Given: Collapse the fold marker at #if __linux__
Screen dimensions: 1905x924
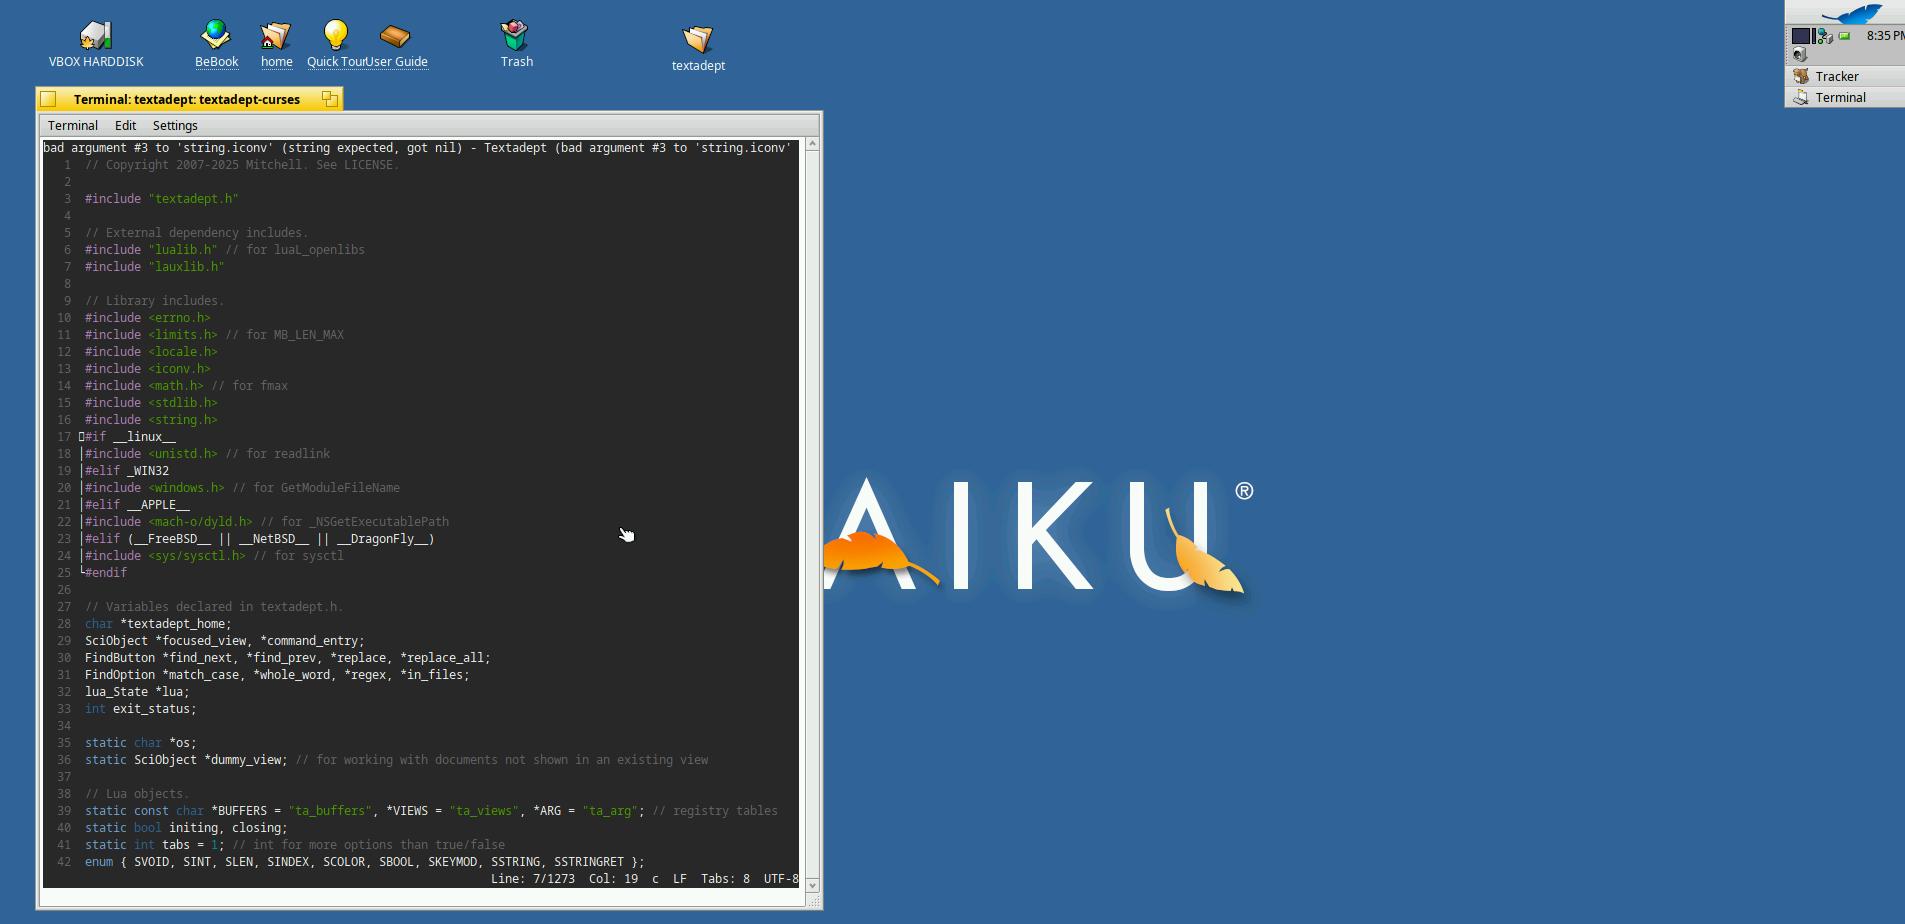Looking at the screenshot, I should click(82, 437).
